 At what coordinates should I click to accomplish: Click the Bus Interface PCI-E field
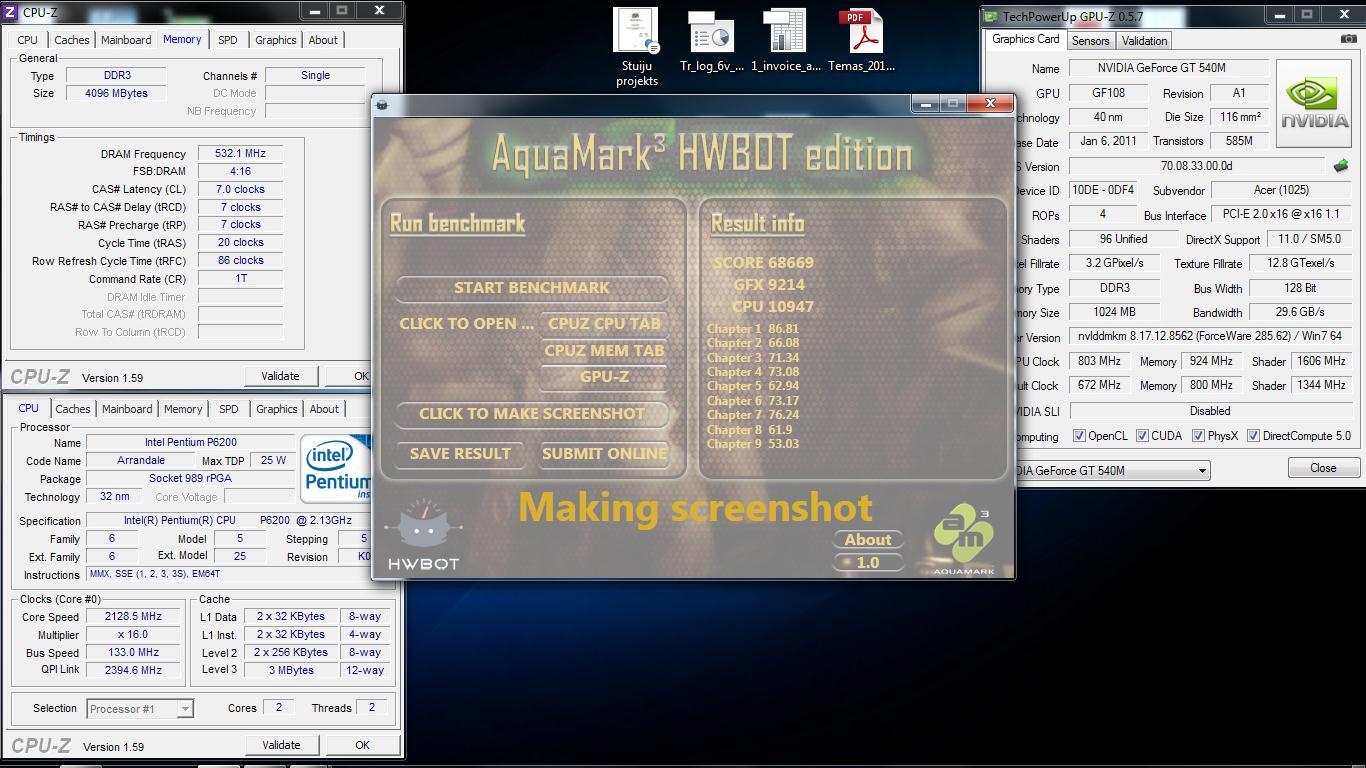[x=1281, y=215]
